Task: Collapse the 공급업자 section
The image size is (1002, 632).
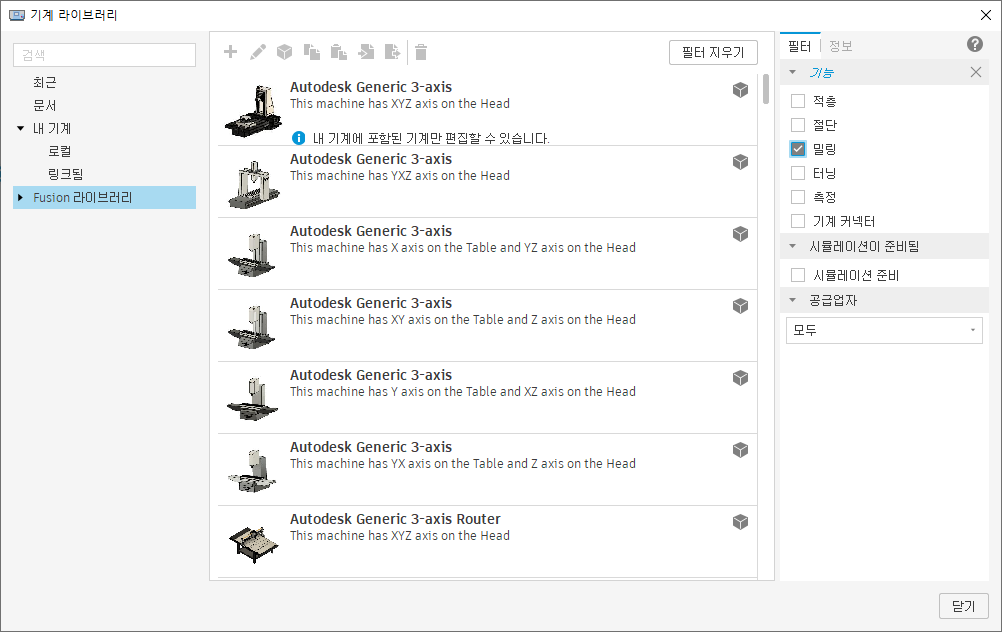Action: [x=793, y=300]
